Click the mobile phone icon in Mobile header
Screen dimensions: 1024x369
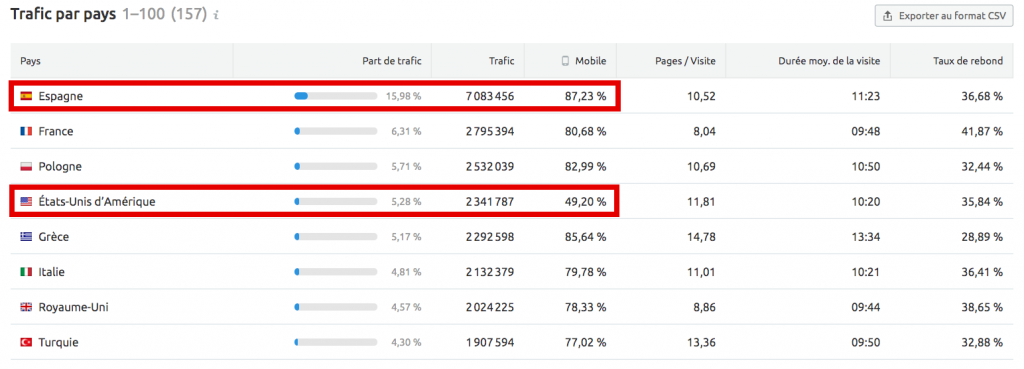[565, 61]
